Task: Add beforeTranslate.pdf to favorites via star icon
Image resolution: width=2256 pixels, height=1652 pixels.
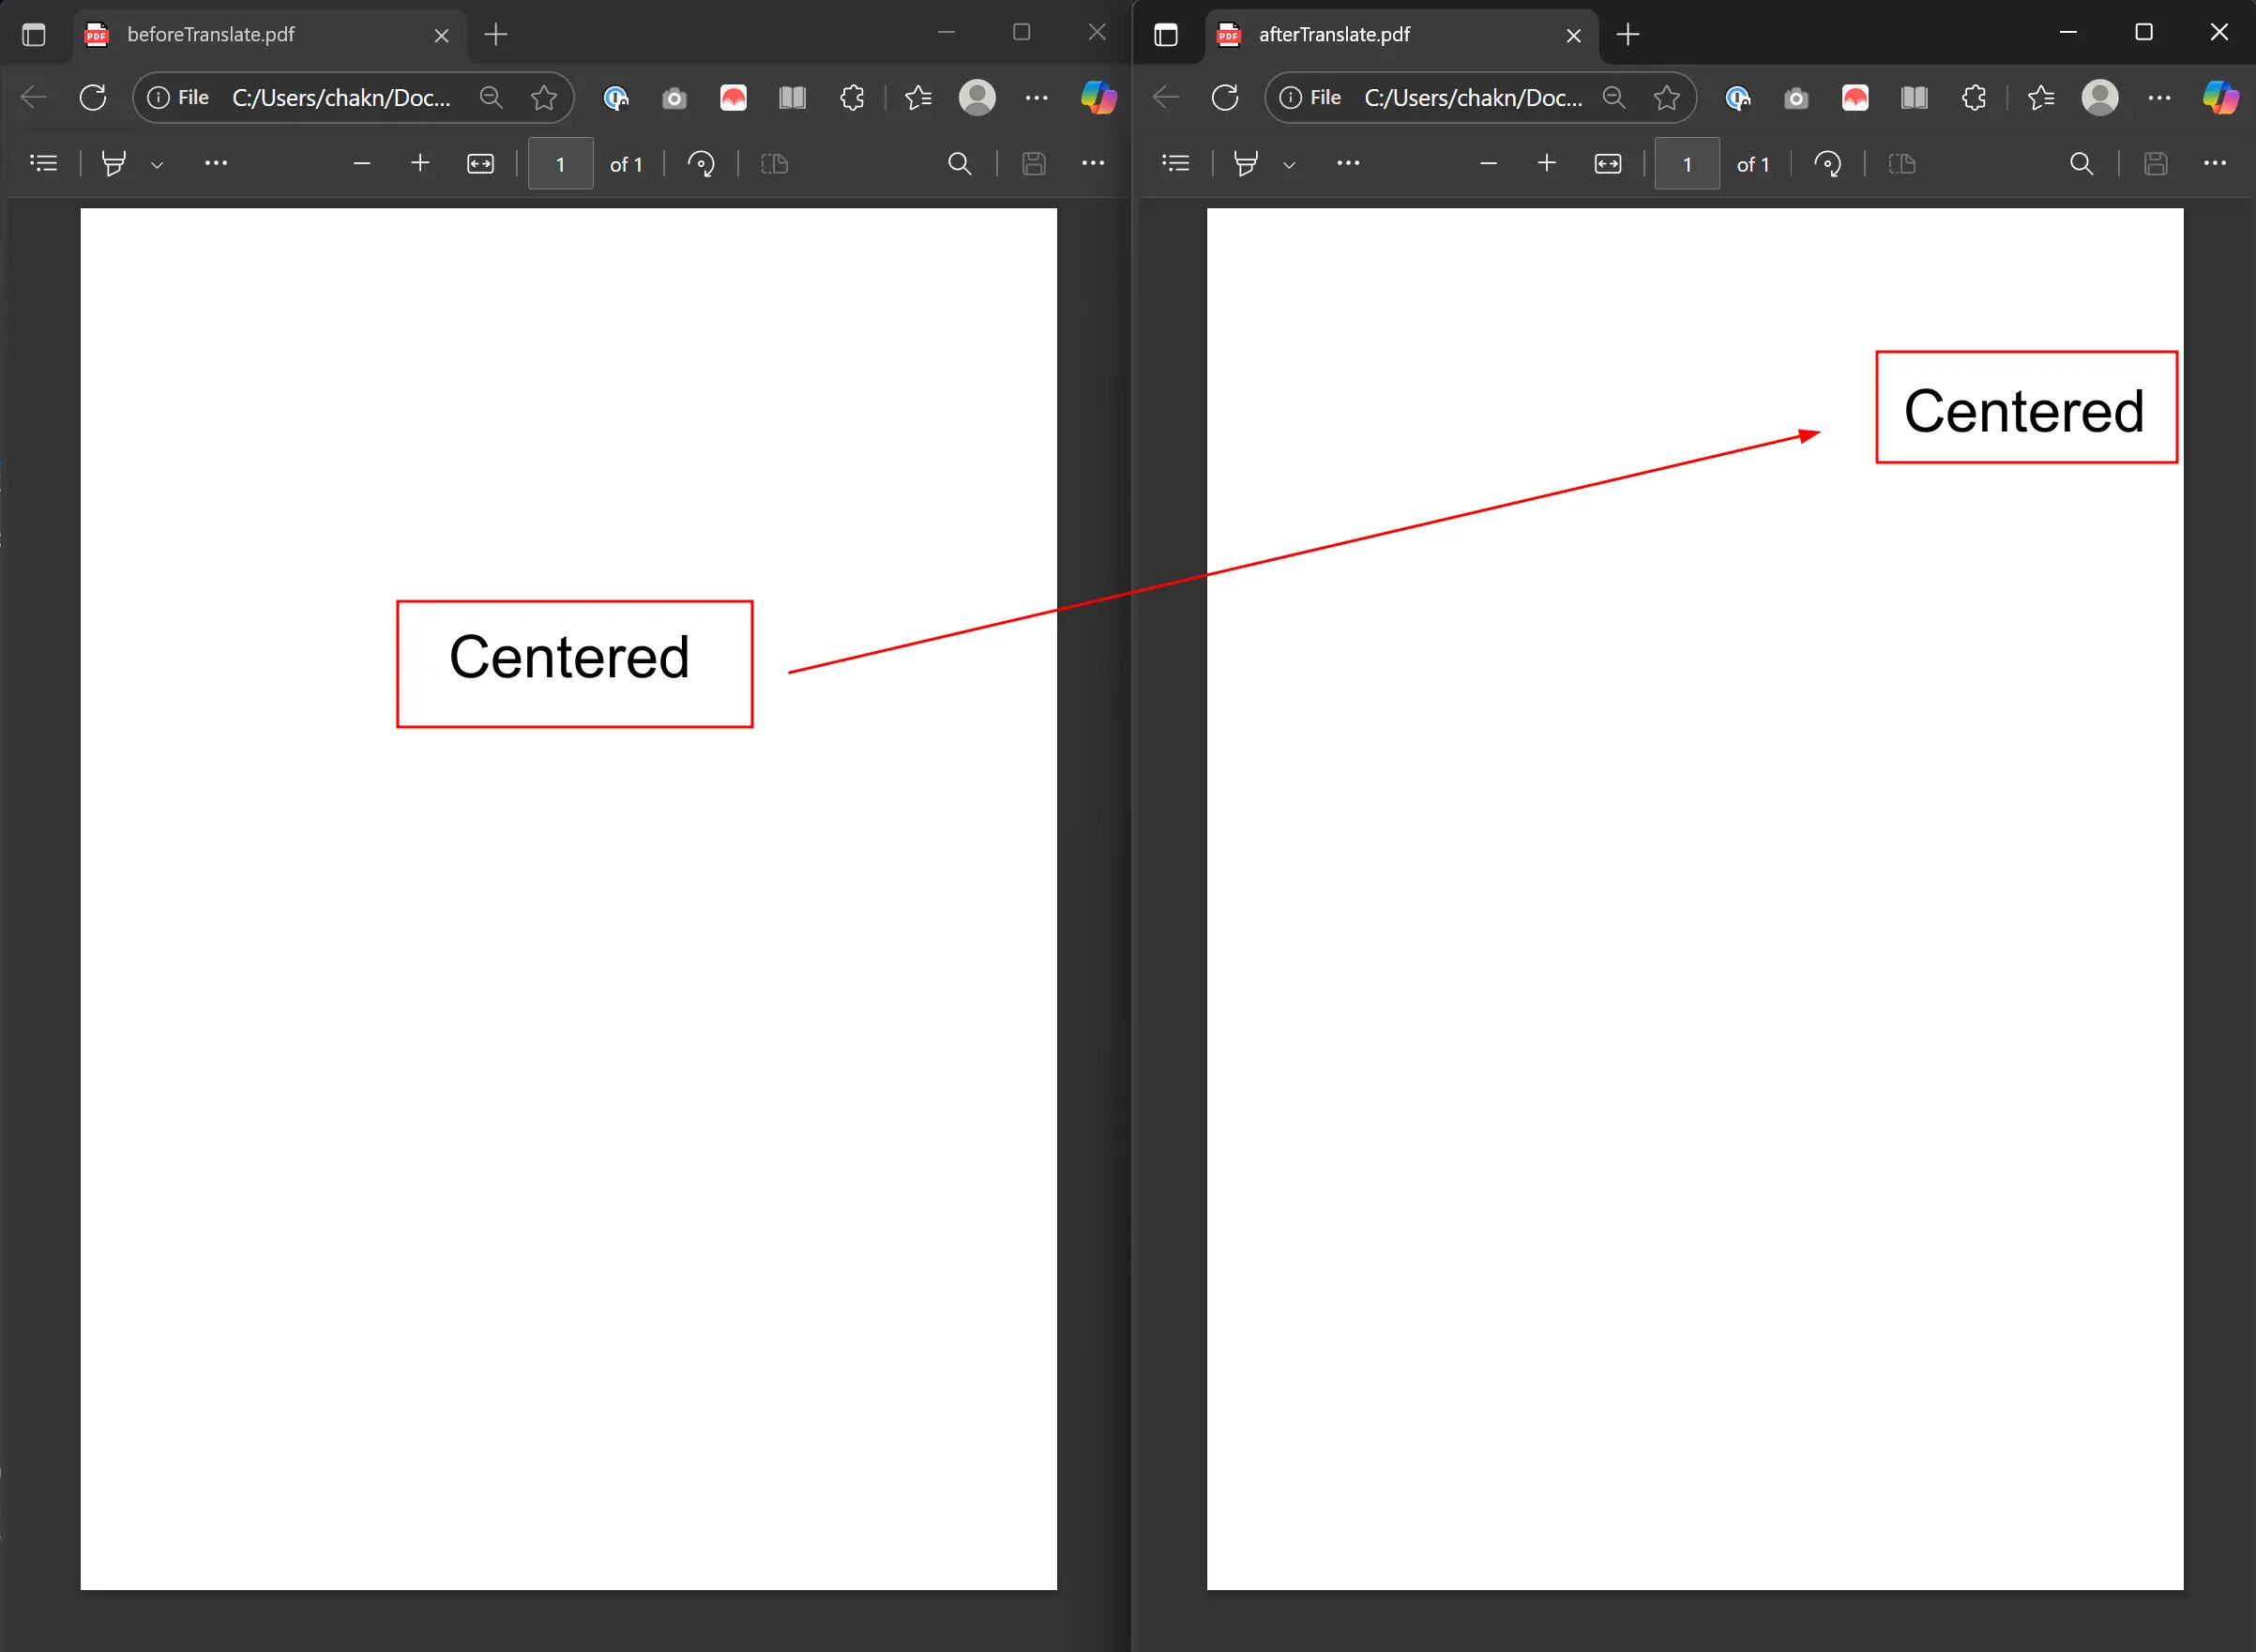Action: click(544, 97)
